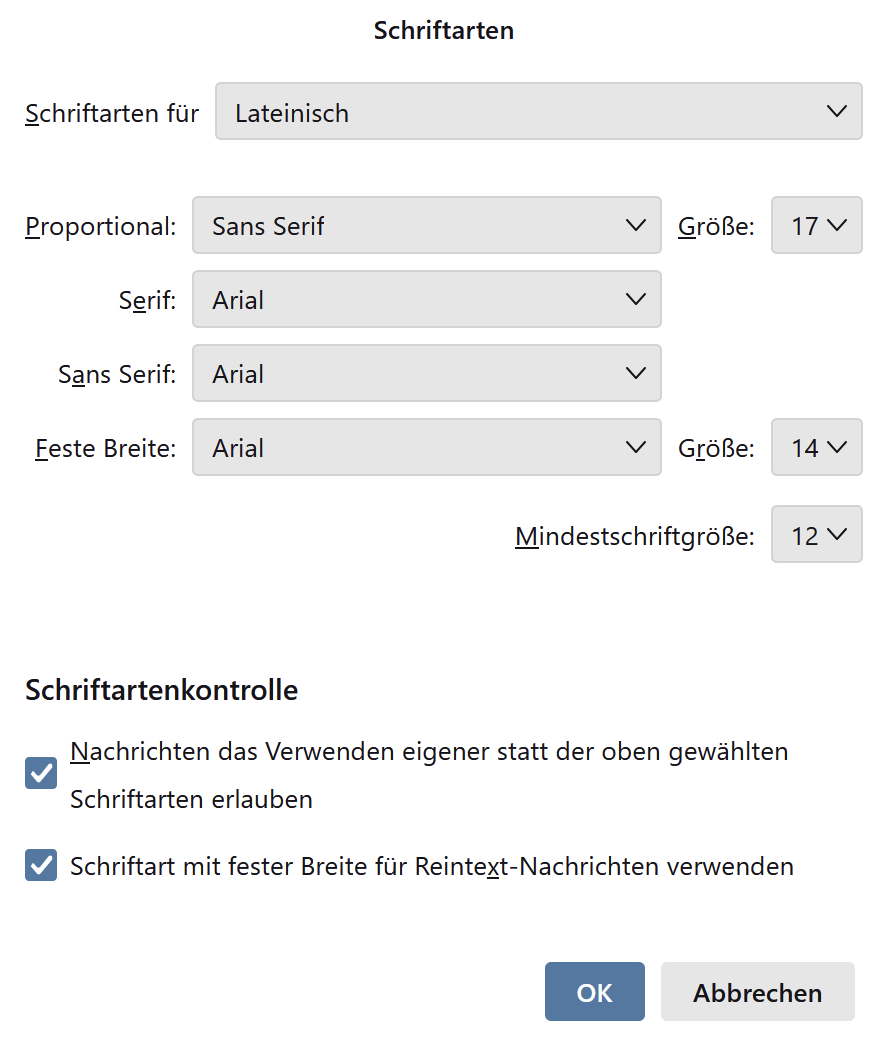Screen dimensions: 884x1038
Task: Confirm font settings with OK
Action: click(x=594, y=992)
